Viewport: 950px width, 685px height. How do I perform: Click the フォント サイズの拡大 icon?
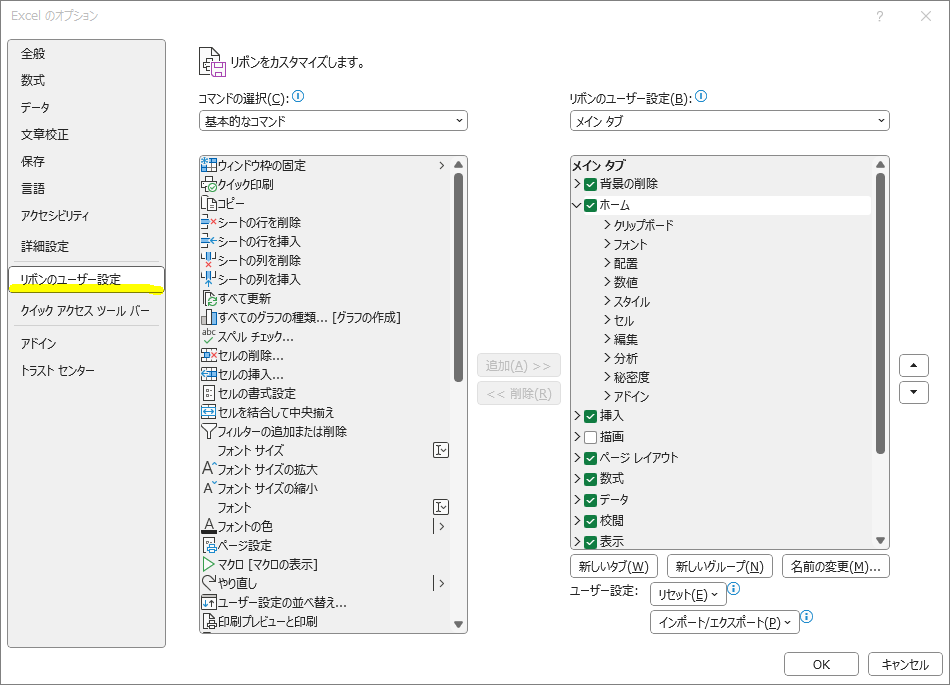tap(208, 469)
